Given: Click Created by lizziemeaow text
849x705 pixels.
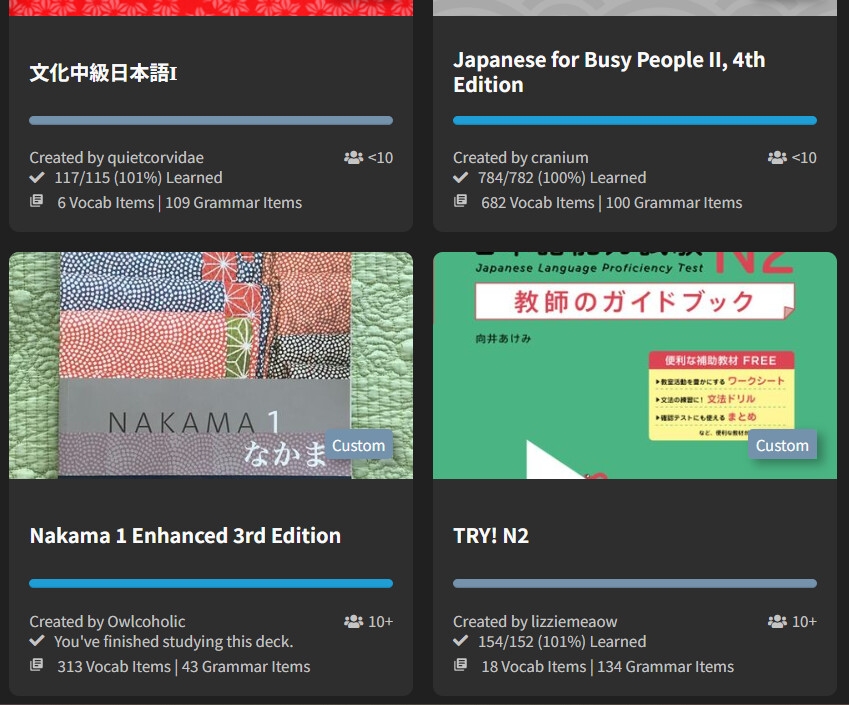Looking at the screenshot, I should [535, 621].
